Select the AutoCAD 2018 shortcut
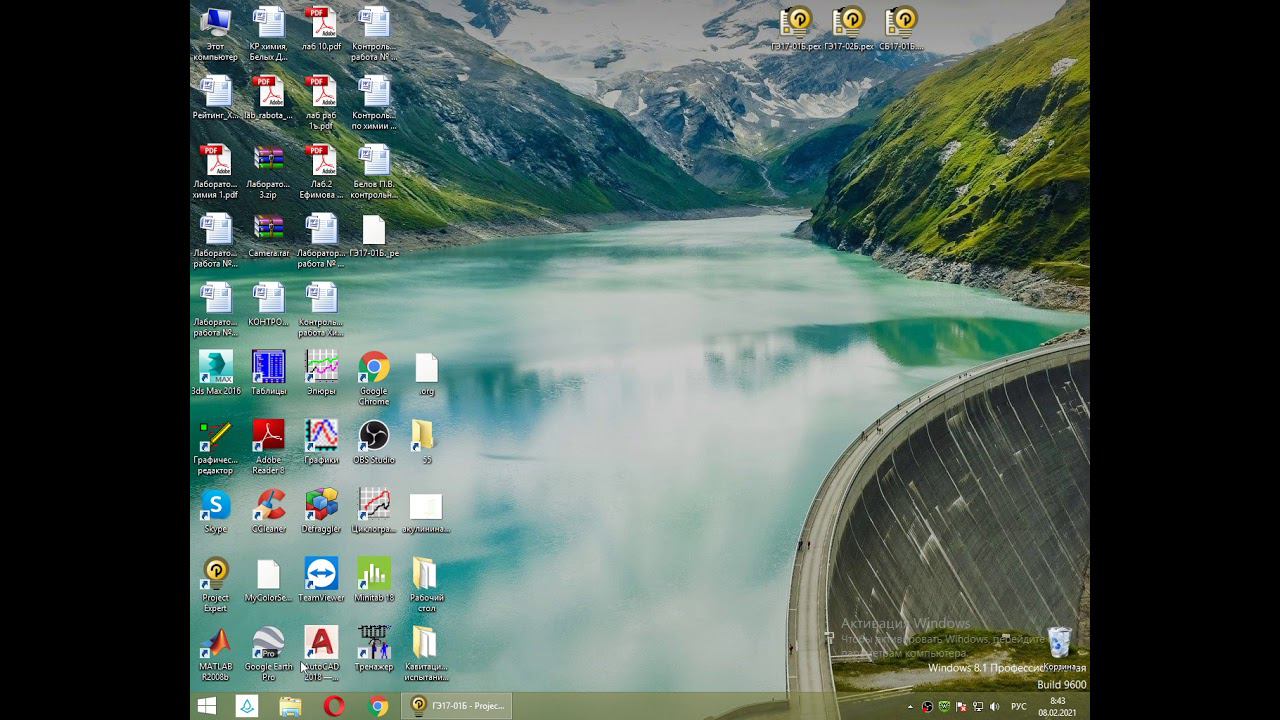The image size is (1280, 720). (x=321, y=654)
